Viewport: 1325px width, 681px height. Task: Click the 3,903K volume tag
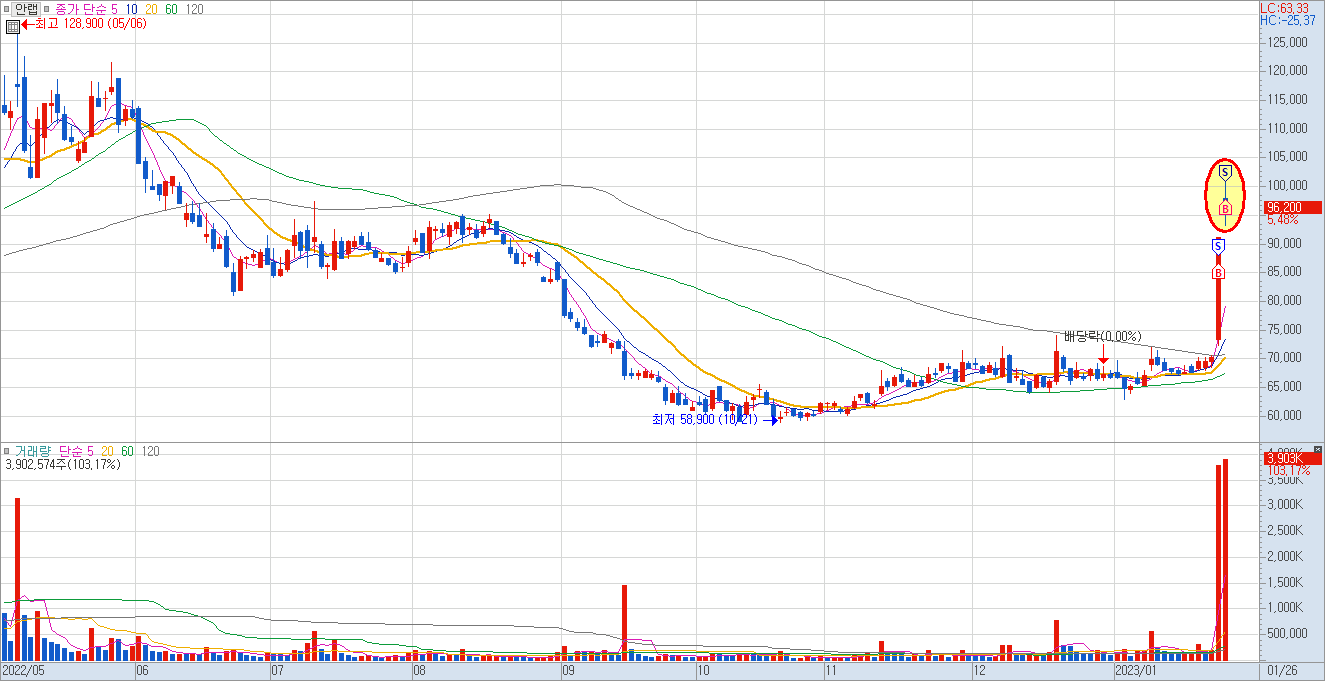(x=1291, y=458)
